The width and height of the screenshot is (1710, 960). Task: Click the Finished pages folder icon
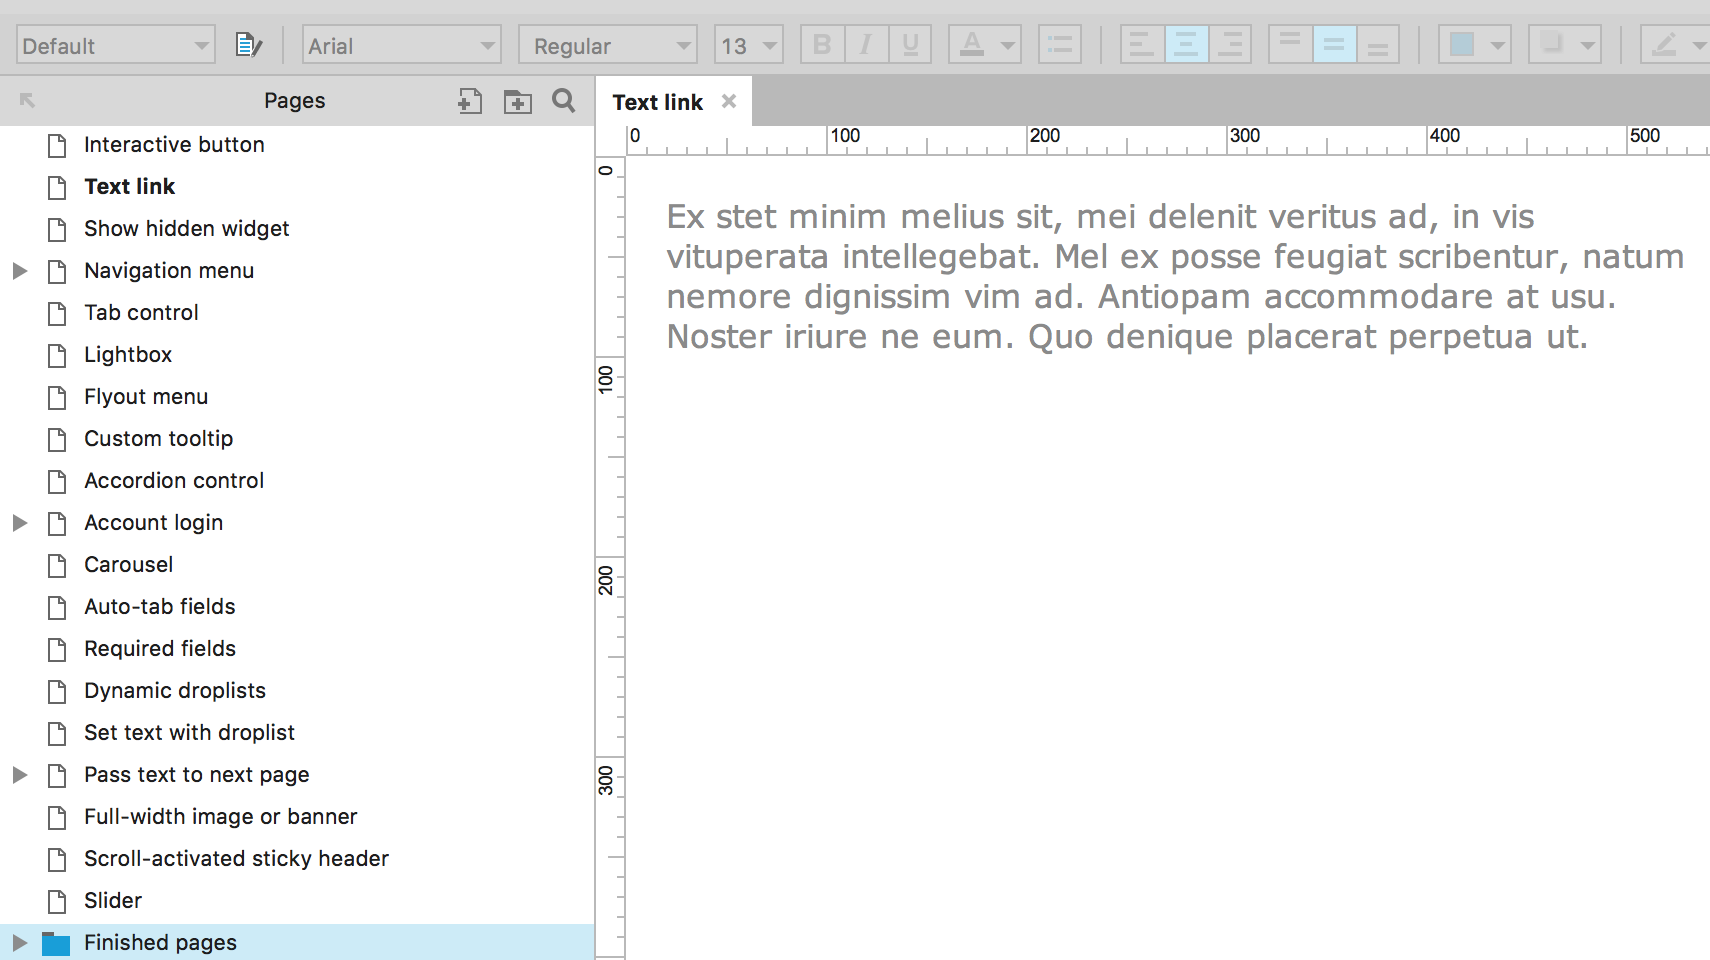pos(56,943)
